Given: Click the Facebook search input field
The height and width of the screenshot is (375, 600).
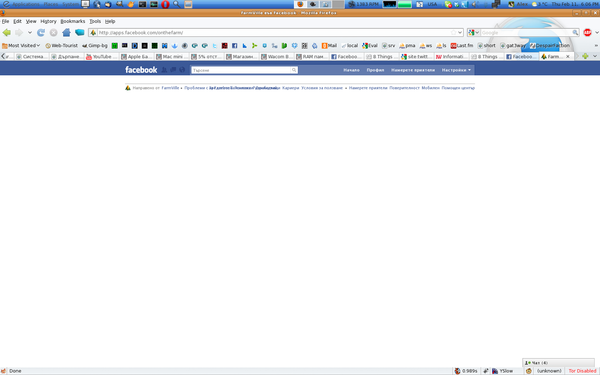Looking at the screenshot, I should tap(244, 70).
